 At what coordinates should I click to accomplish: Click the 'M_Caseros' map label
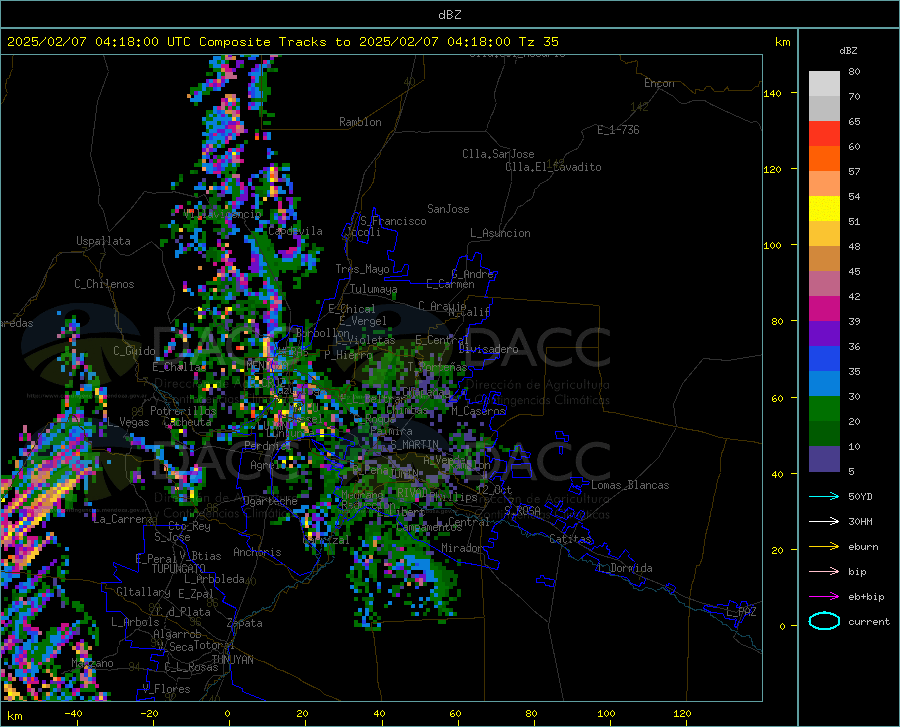(x=478, y=411)
